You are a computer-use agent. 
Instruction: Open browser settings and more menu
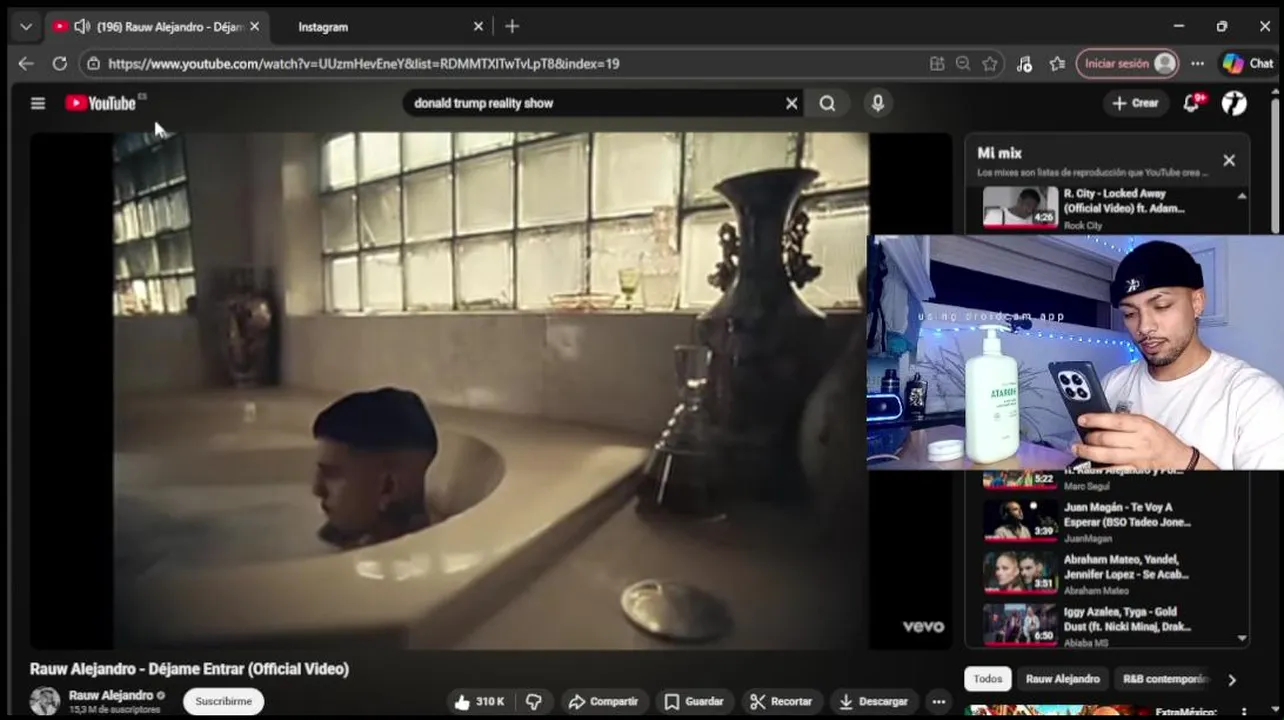coord(1197,63)
